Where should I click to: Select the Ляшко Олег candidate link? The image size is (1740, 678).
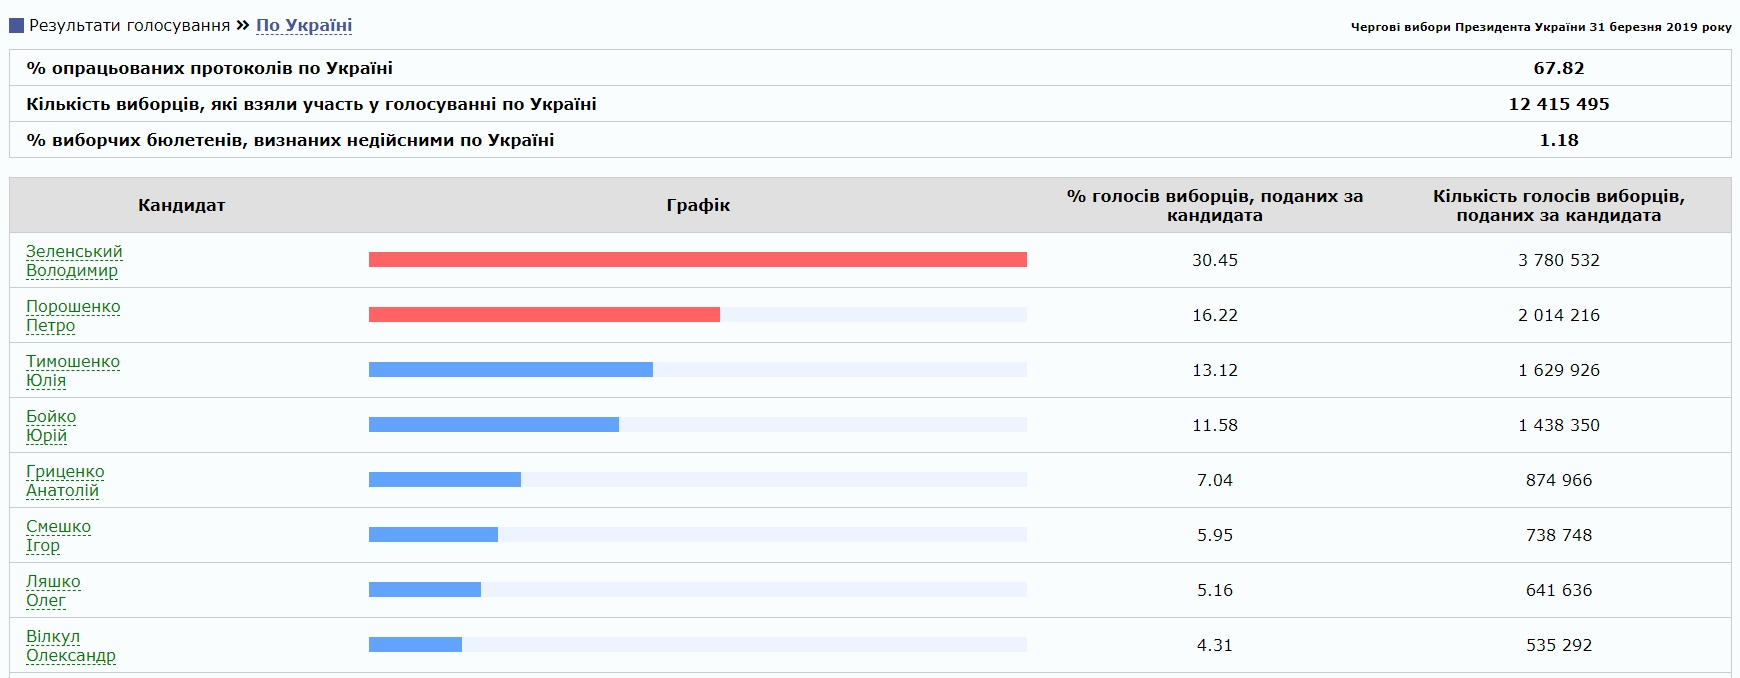pos(52,591)
